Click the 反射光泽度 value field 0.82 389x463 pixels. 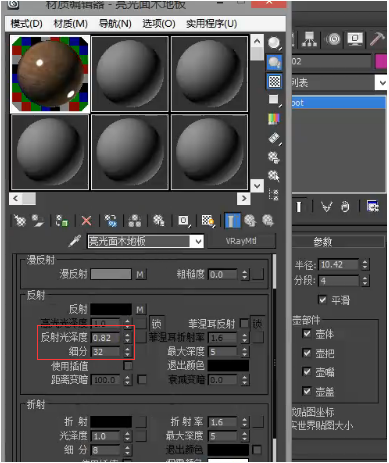[x=106, y=338]
